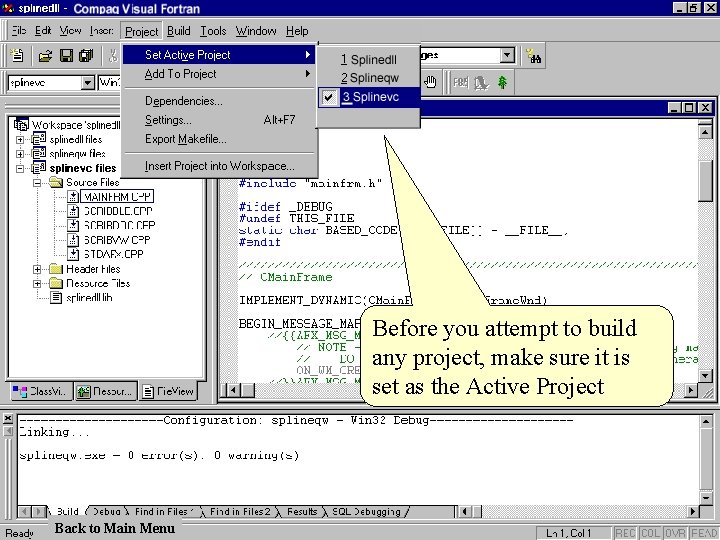Image resolution: width=720 pixels, height=540 pixels.
Task: Click the F90 toolbar icon
Action: tap(460, 83)
